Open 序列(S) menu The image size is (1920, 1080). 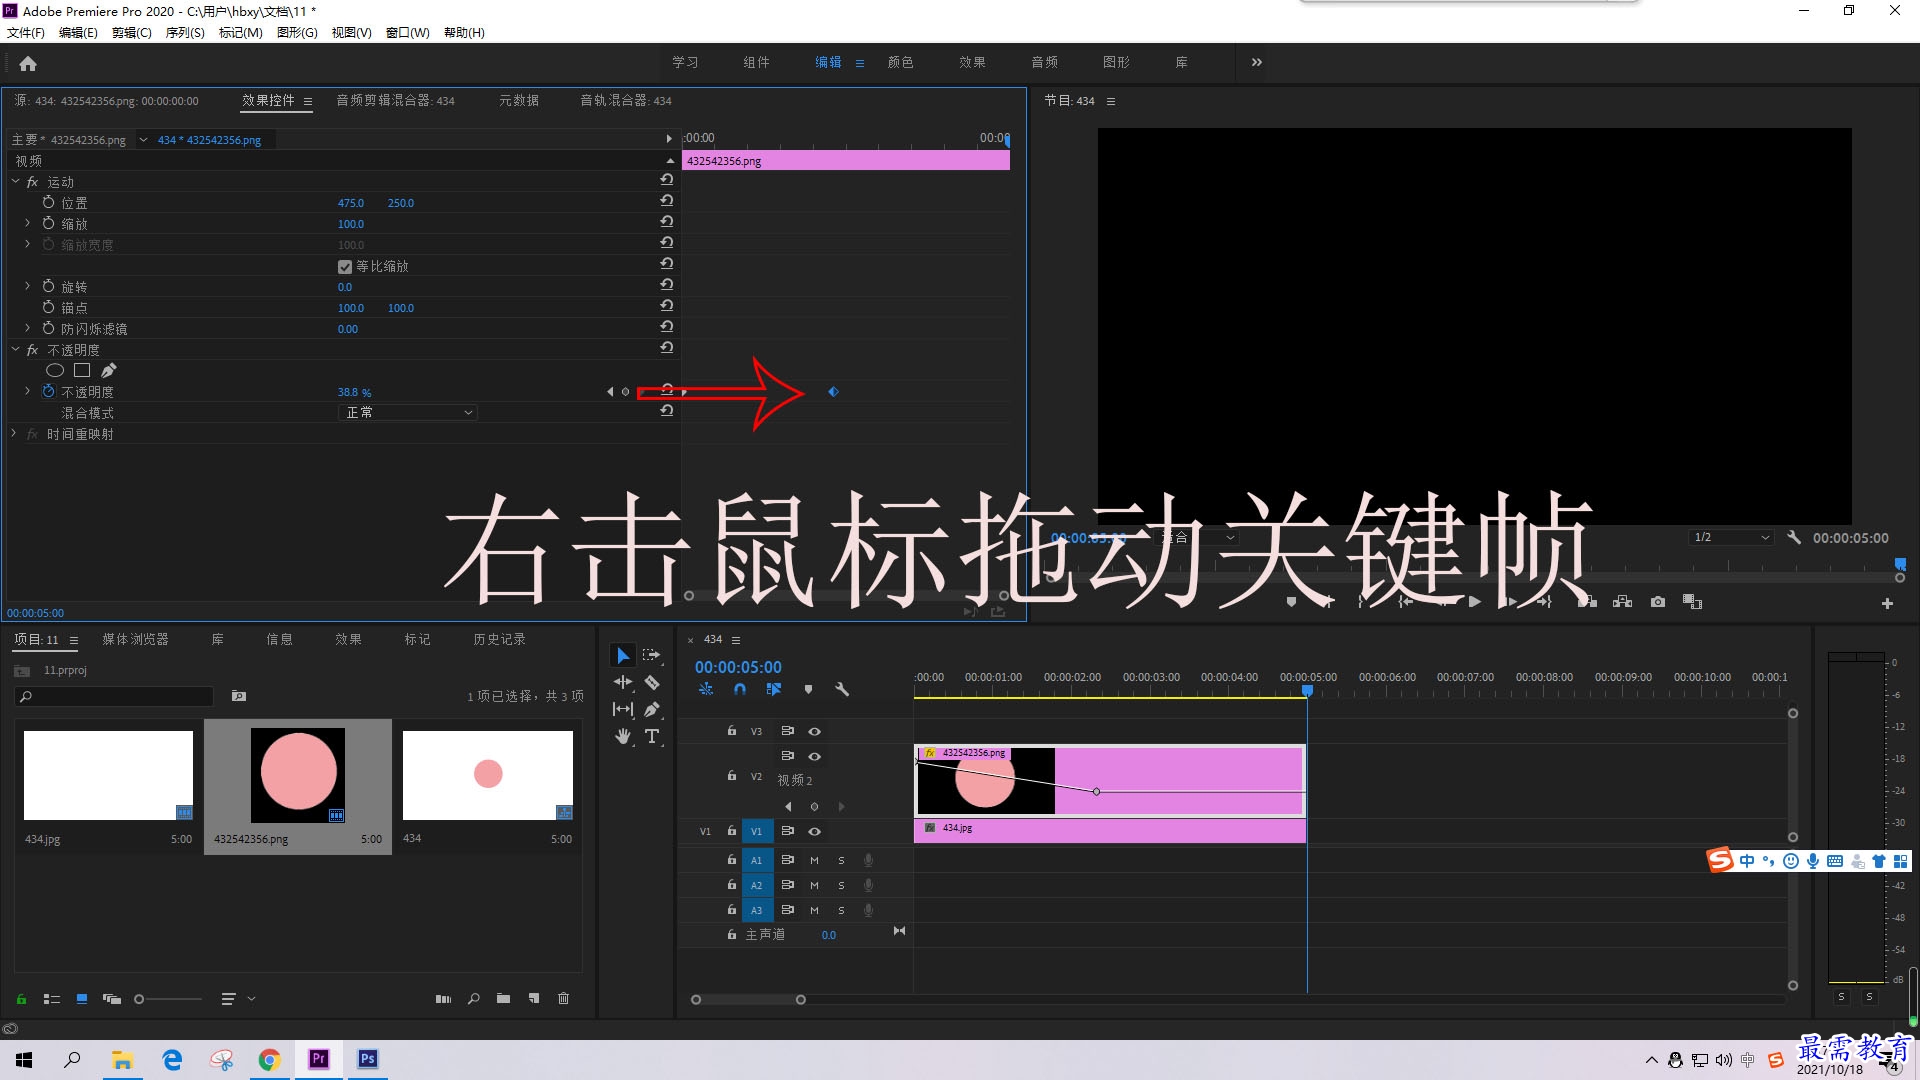pyautogui.click(x=185, y=32)
